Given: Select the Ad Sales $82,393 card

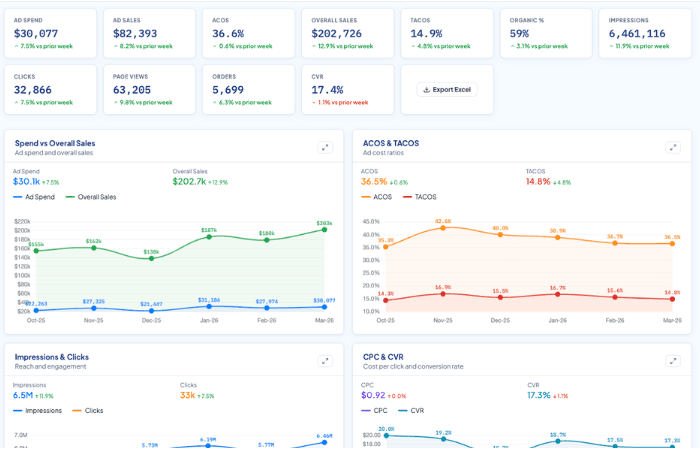Looking at the screenshot, I should tap(150, 33).
